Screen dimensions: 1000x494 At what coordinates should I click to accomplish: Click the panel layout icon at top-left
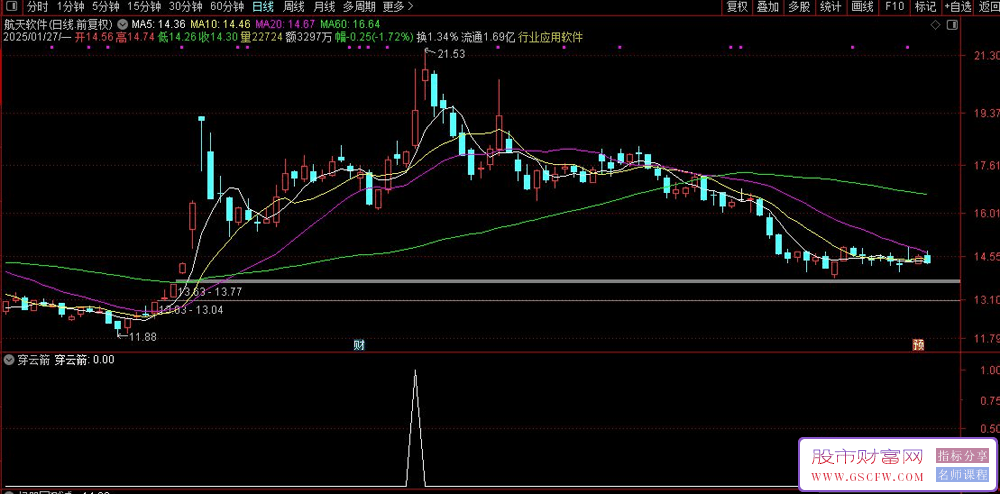pos(10,7)
